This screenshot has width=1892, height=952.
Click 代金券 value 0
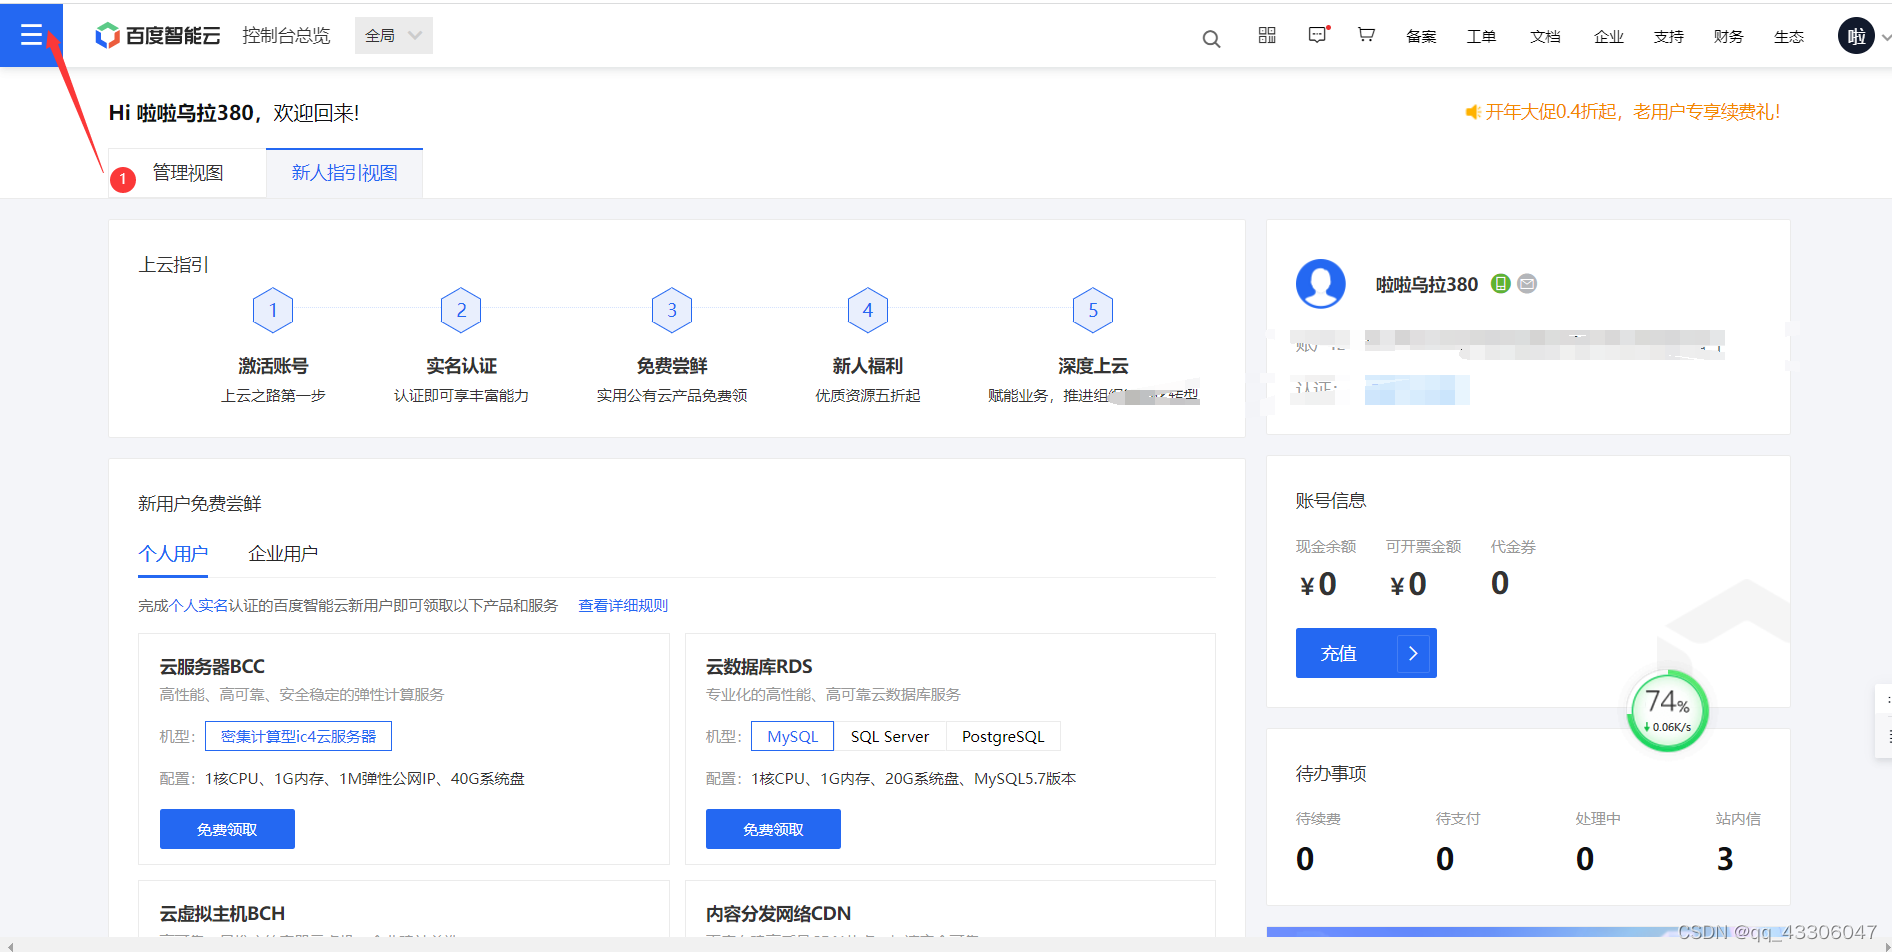1500,583
